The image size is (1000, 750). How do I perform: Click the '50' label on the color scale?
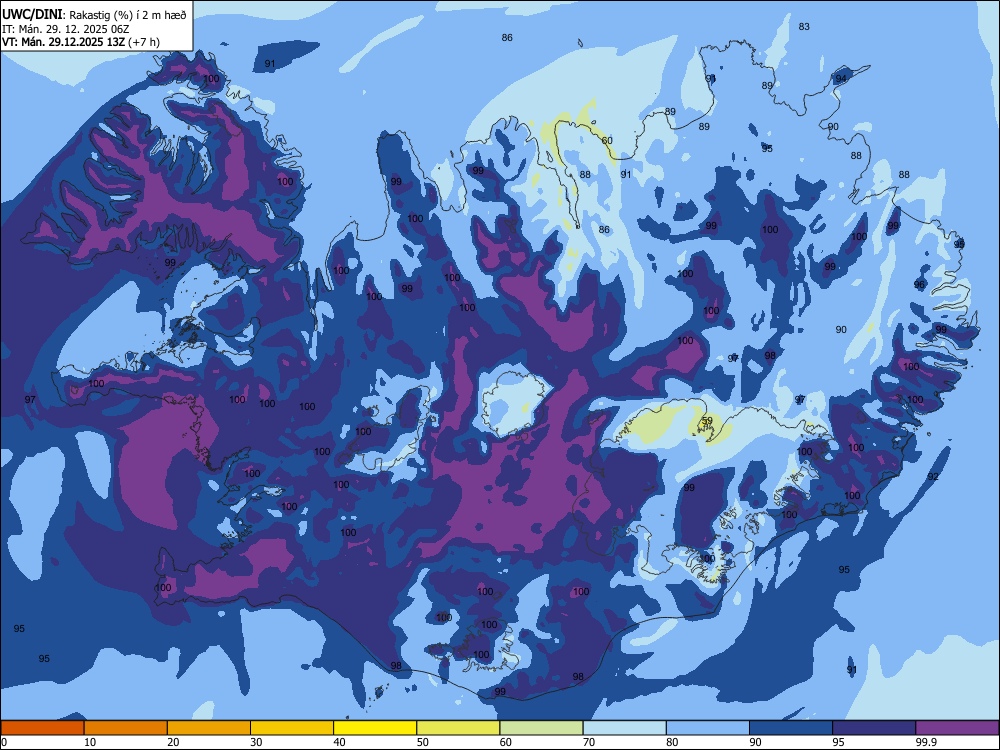click(x=423, y=742)
